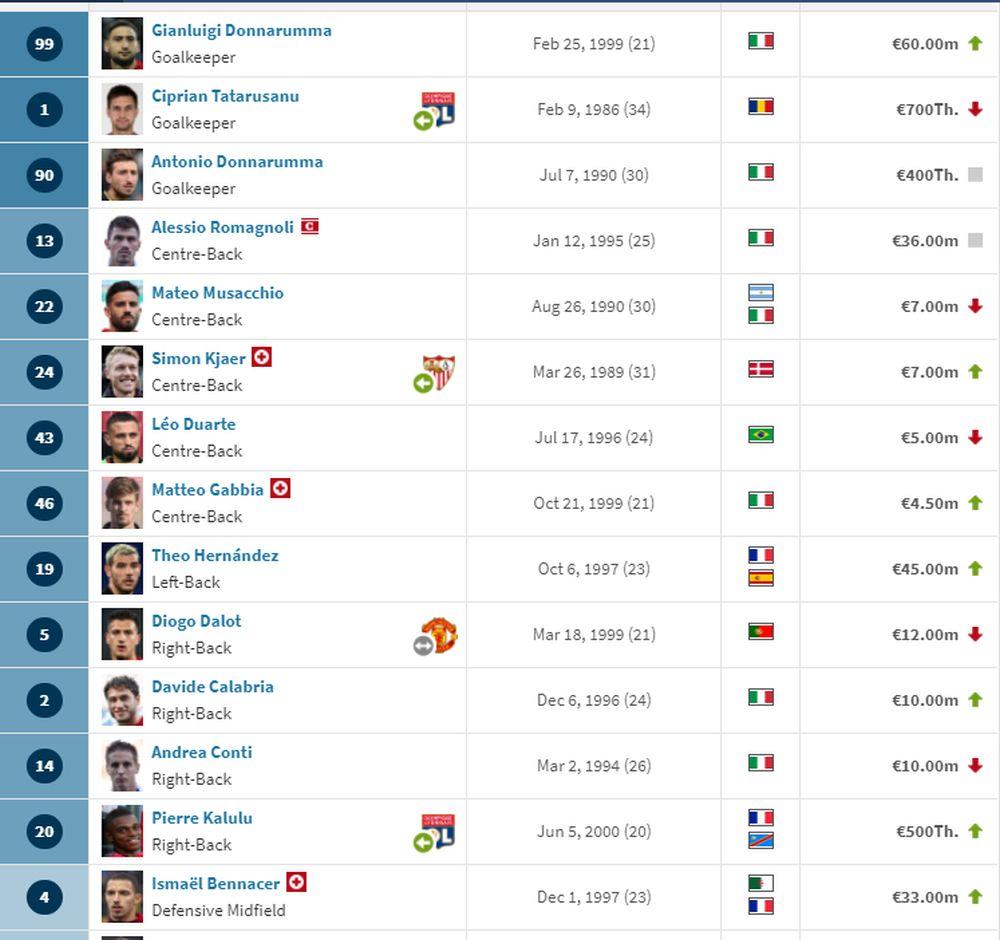Click Denmark flag in Simon Kjaer row
Viewport: 1000px width, 940px height.
761,369
